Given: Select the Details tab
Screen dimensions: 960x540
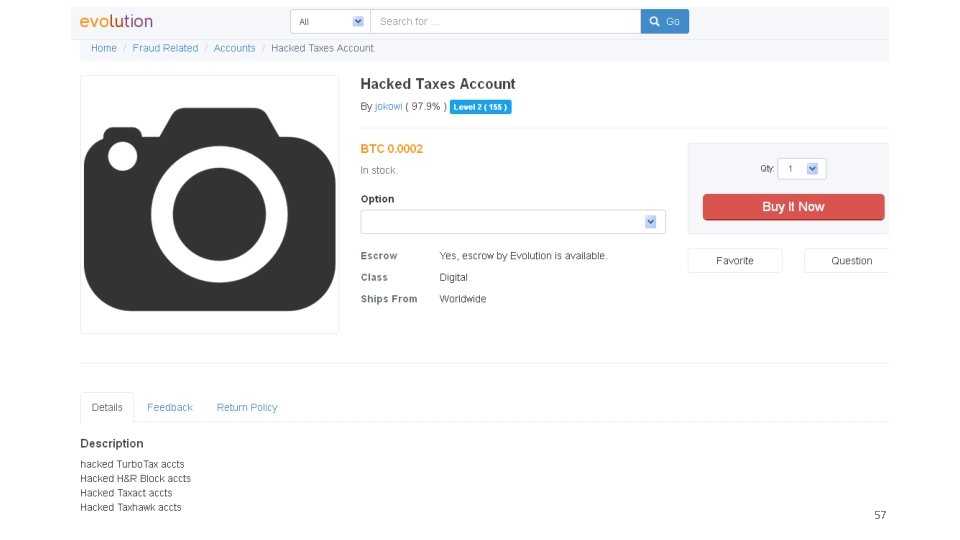Looking at the screenshot, I should tap(107, 407).
